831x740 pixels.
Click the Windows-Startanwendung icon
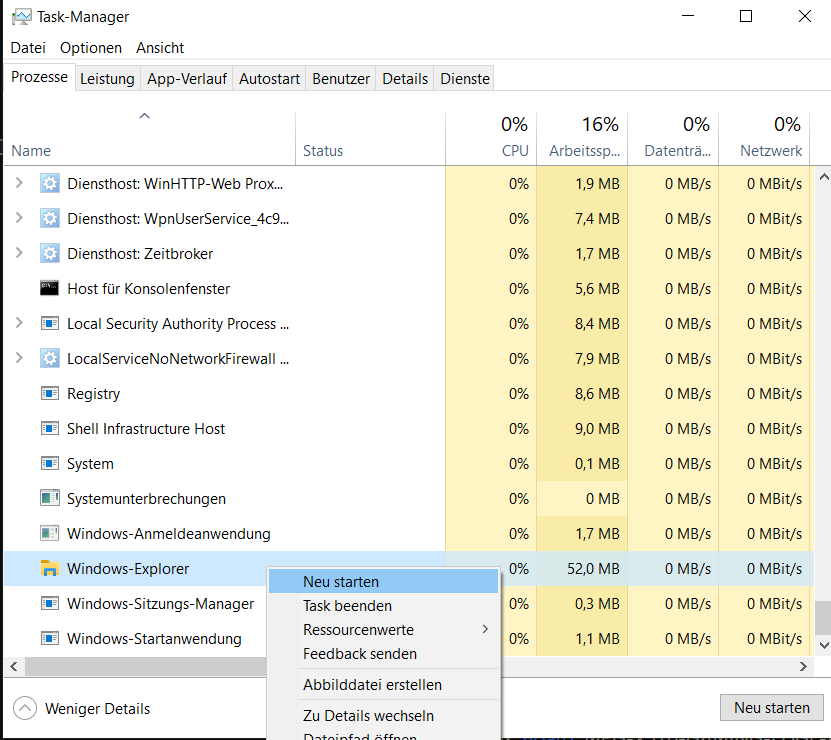pos(50,638)
